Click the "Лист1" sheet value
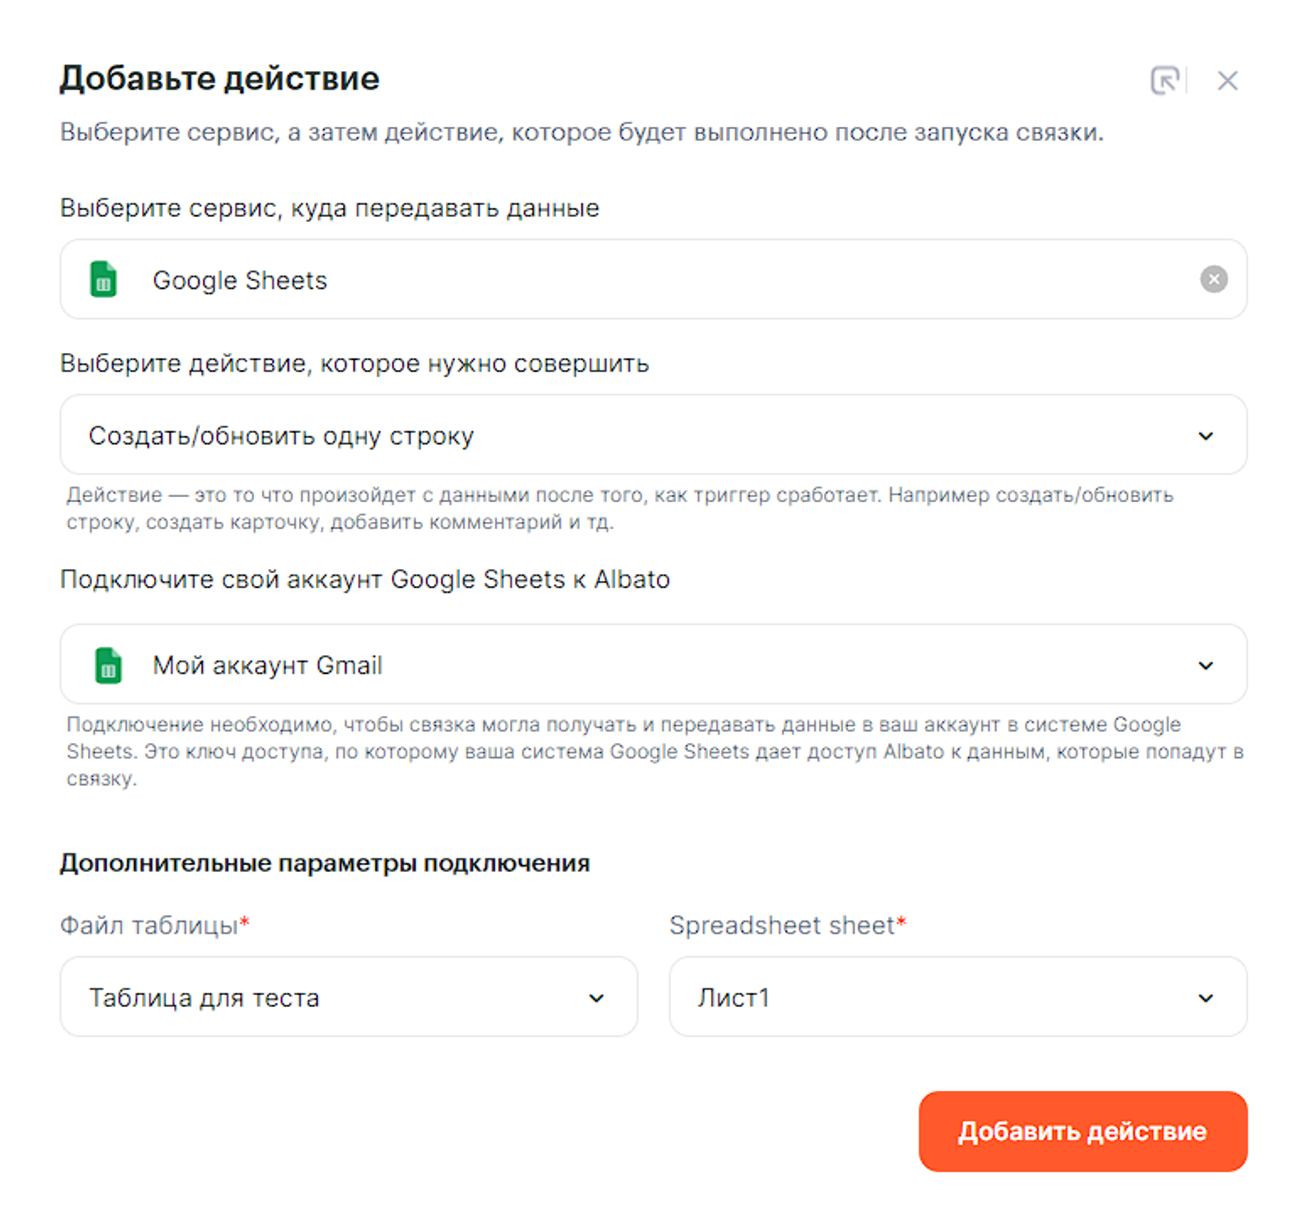Viewport: 1310px width, 1207px height. coord(733,998)
